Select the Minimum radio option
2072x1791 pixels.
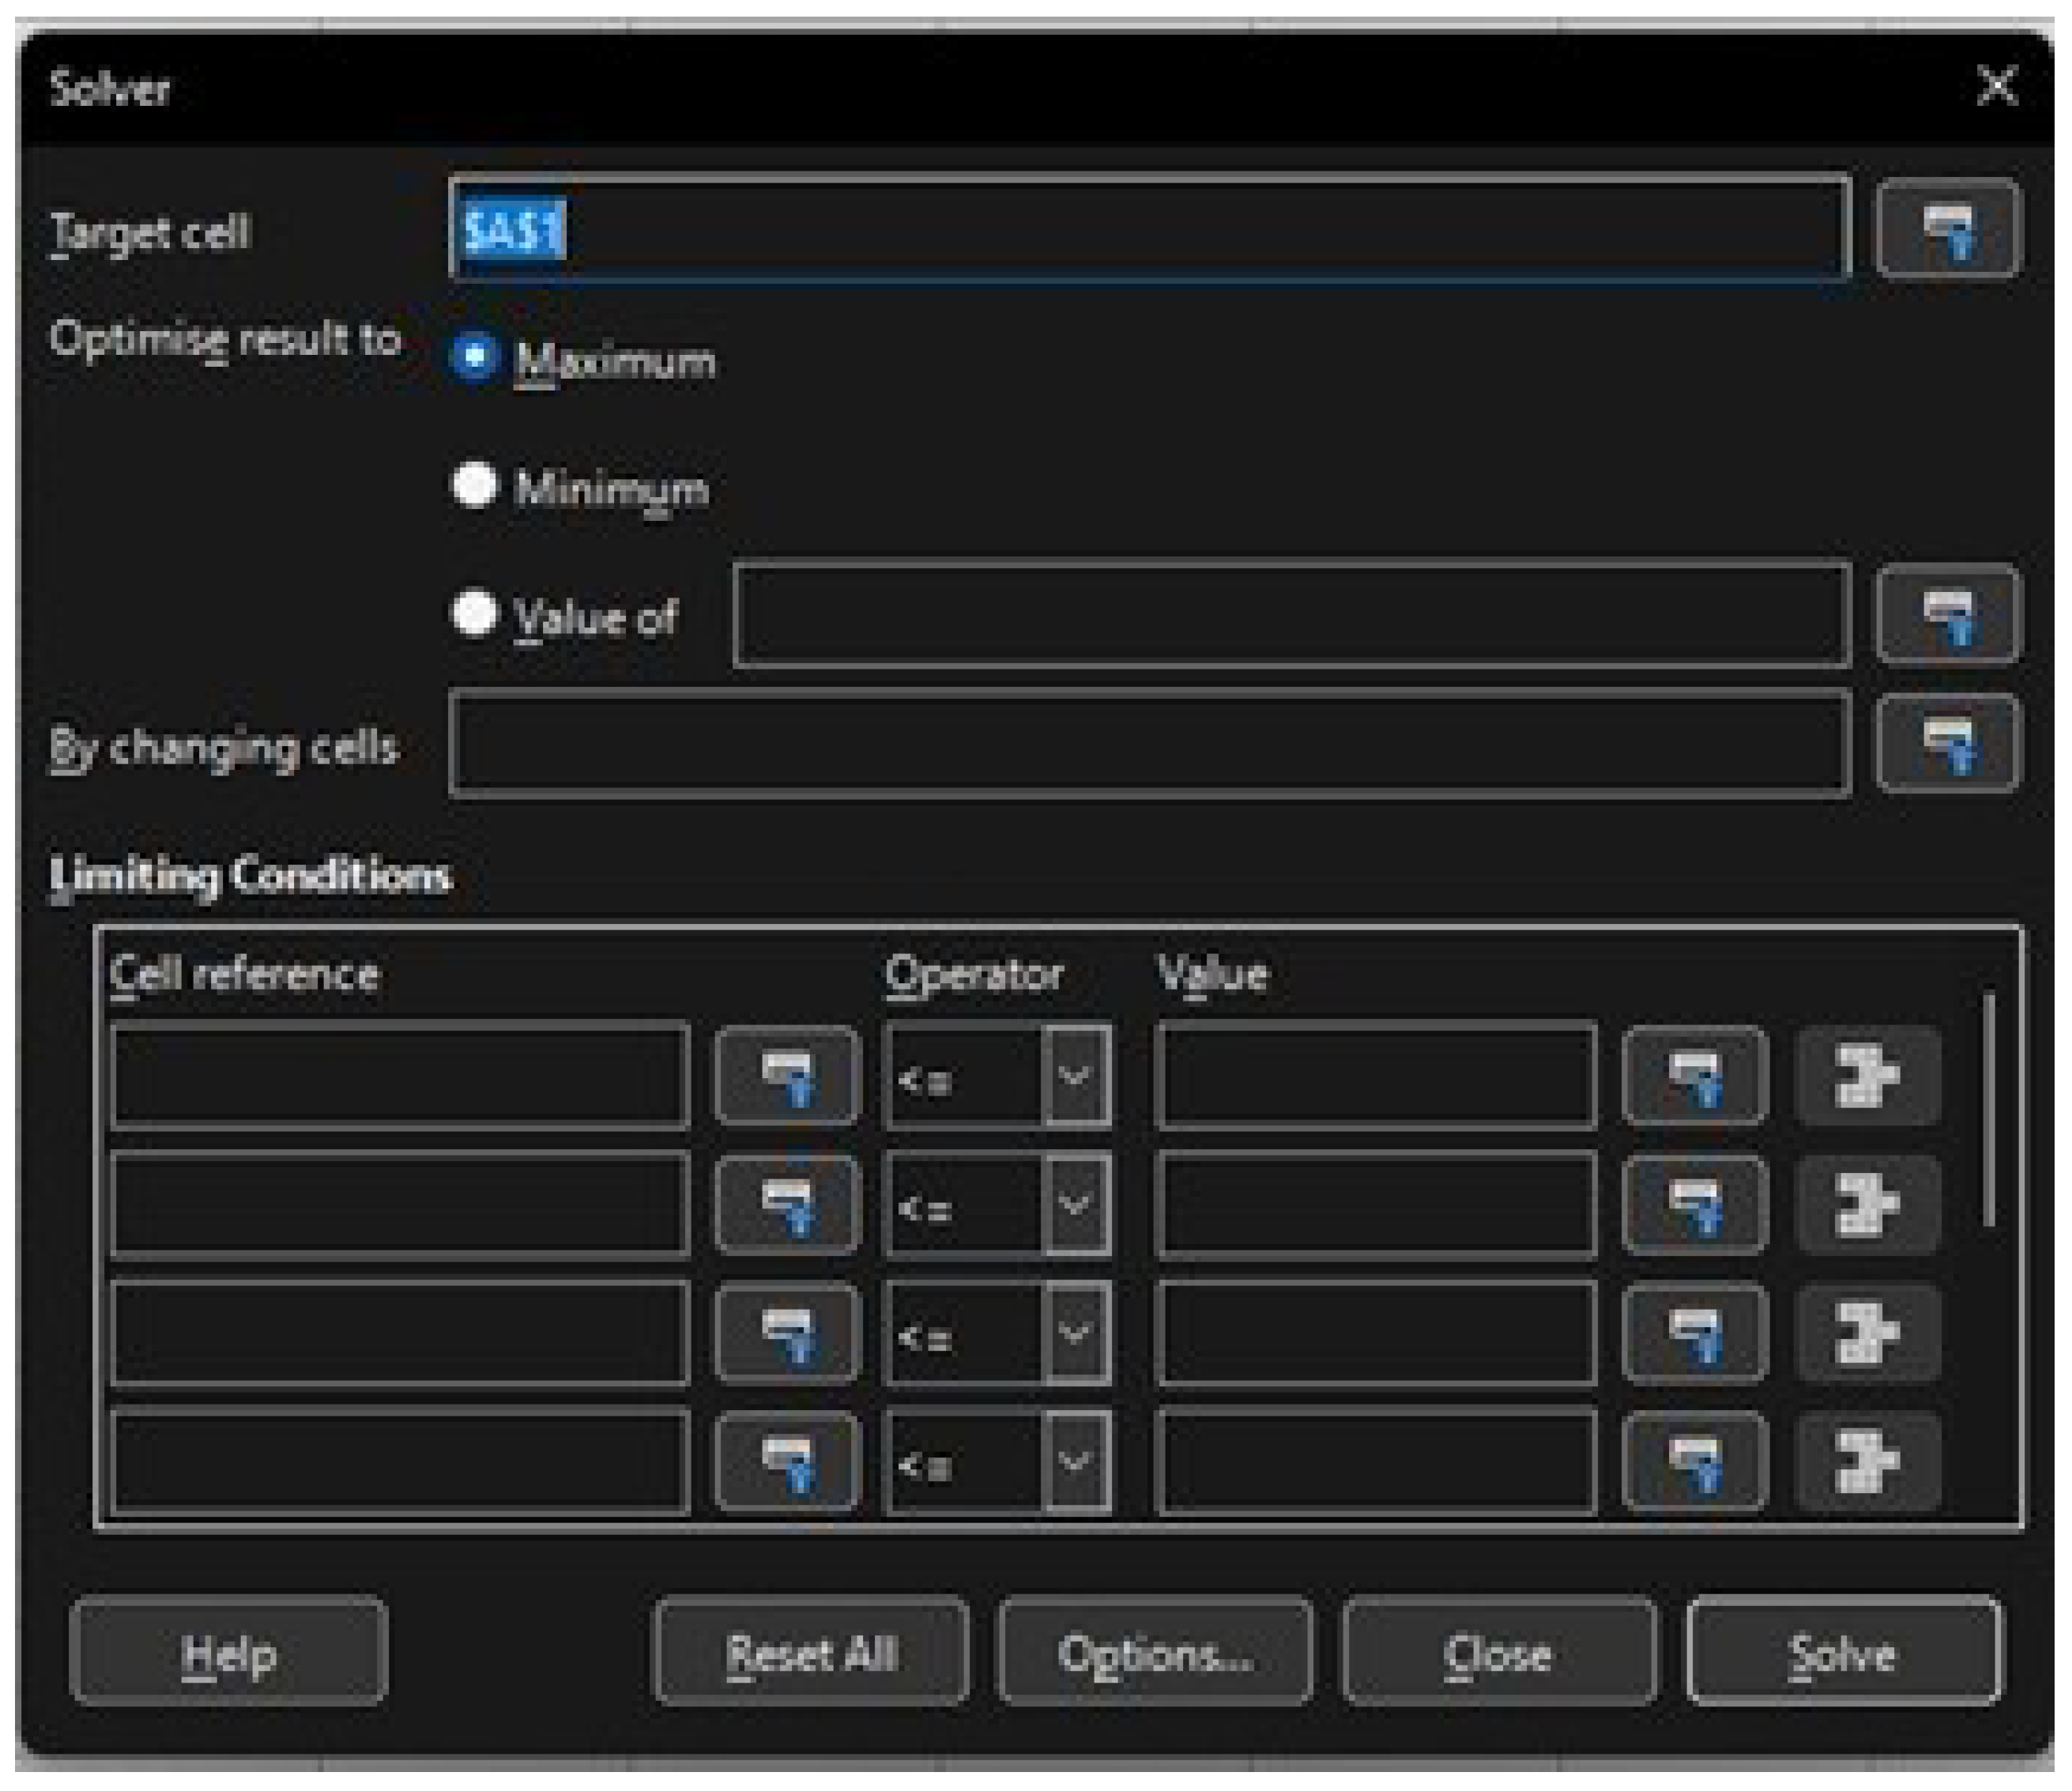click(474, 486)
